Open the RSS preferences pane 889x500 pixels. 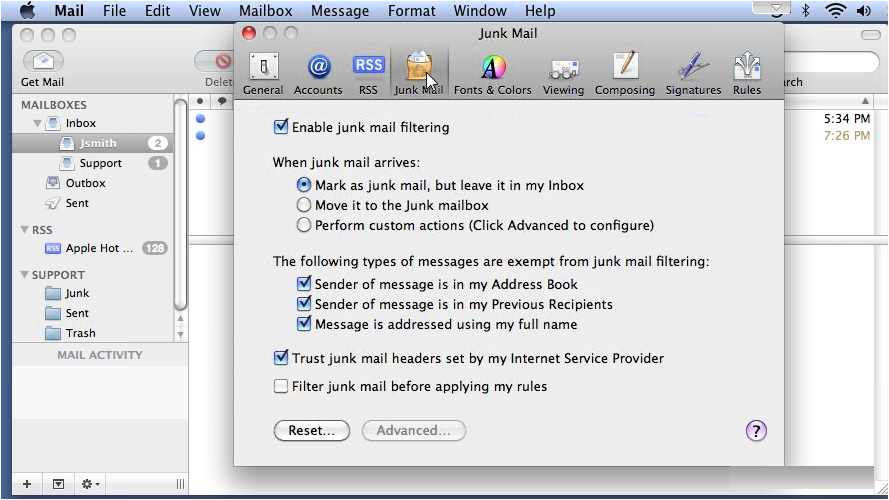(x=369, y=74)
